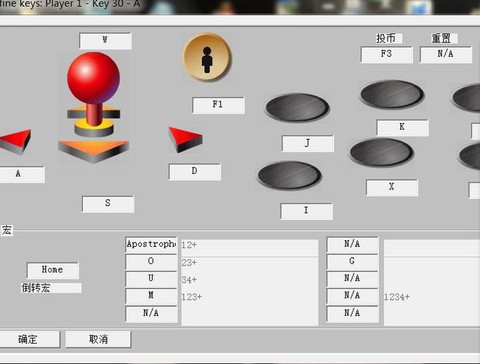This screenshot has width=480, height=364.
Task: Click the N/A reset key box
Action: click(x=446, y=55)
